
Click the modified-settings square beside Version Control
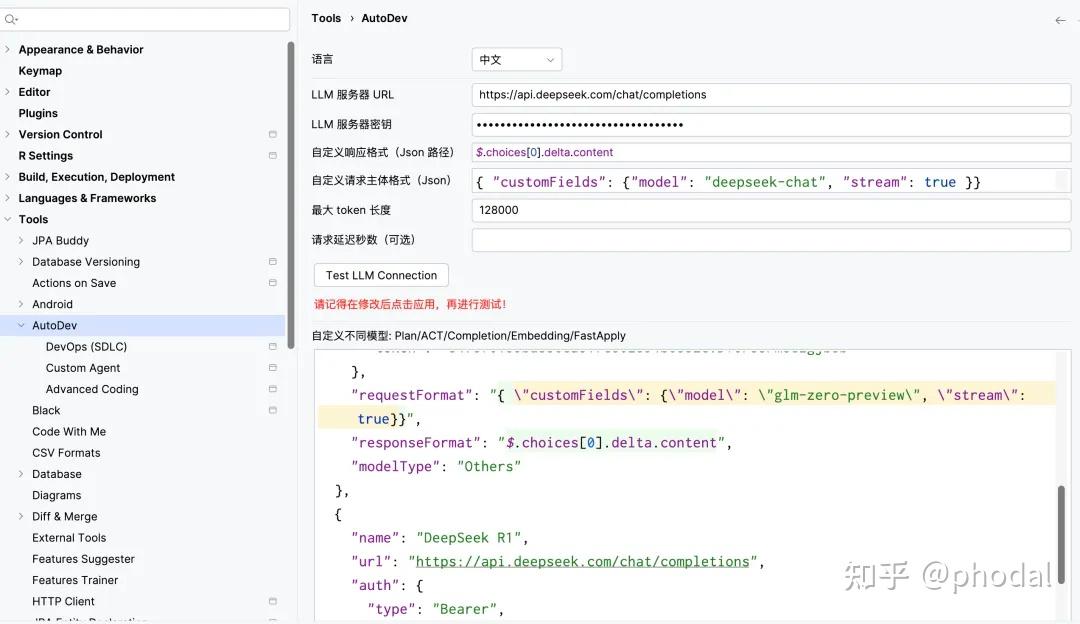272,133
